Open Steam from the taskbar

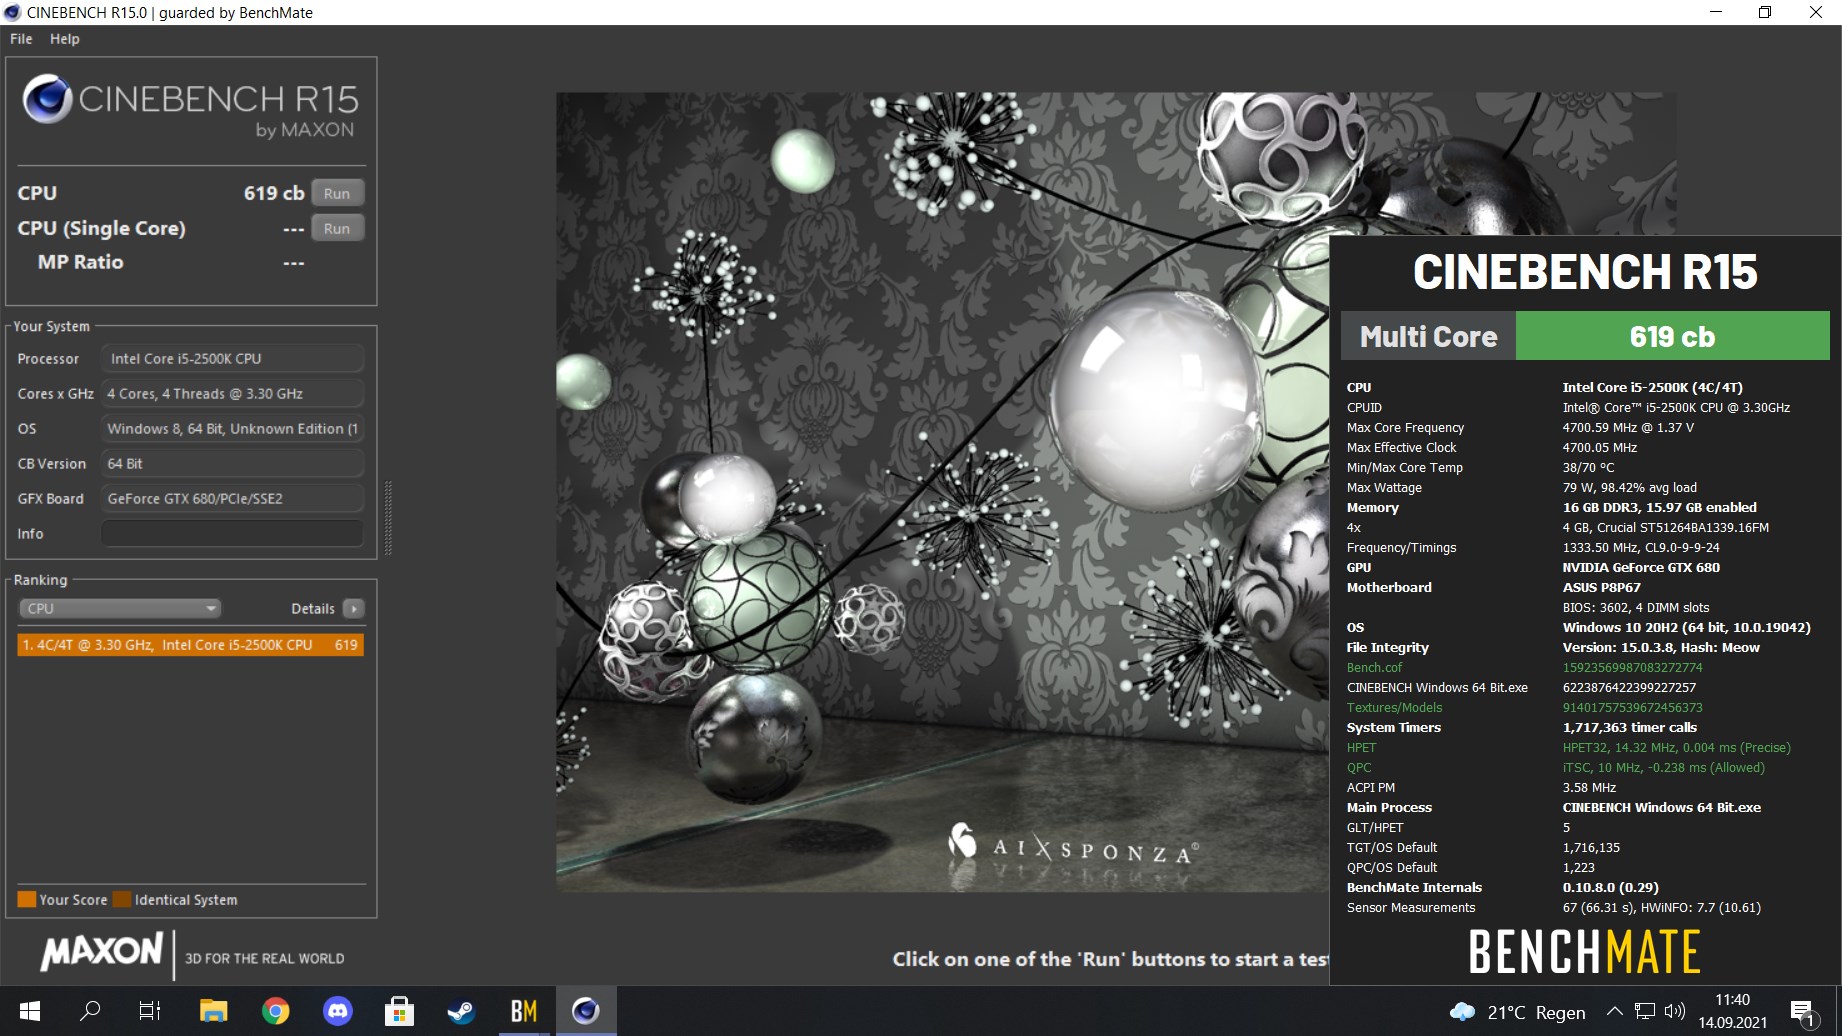point(461,1011)
